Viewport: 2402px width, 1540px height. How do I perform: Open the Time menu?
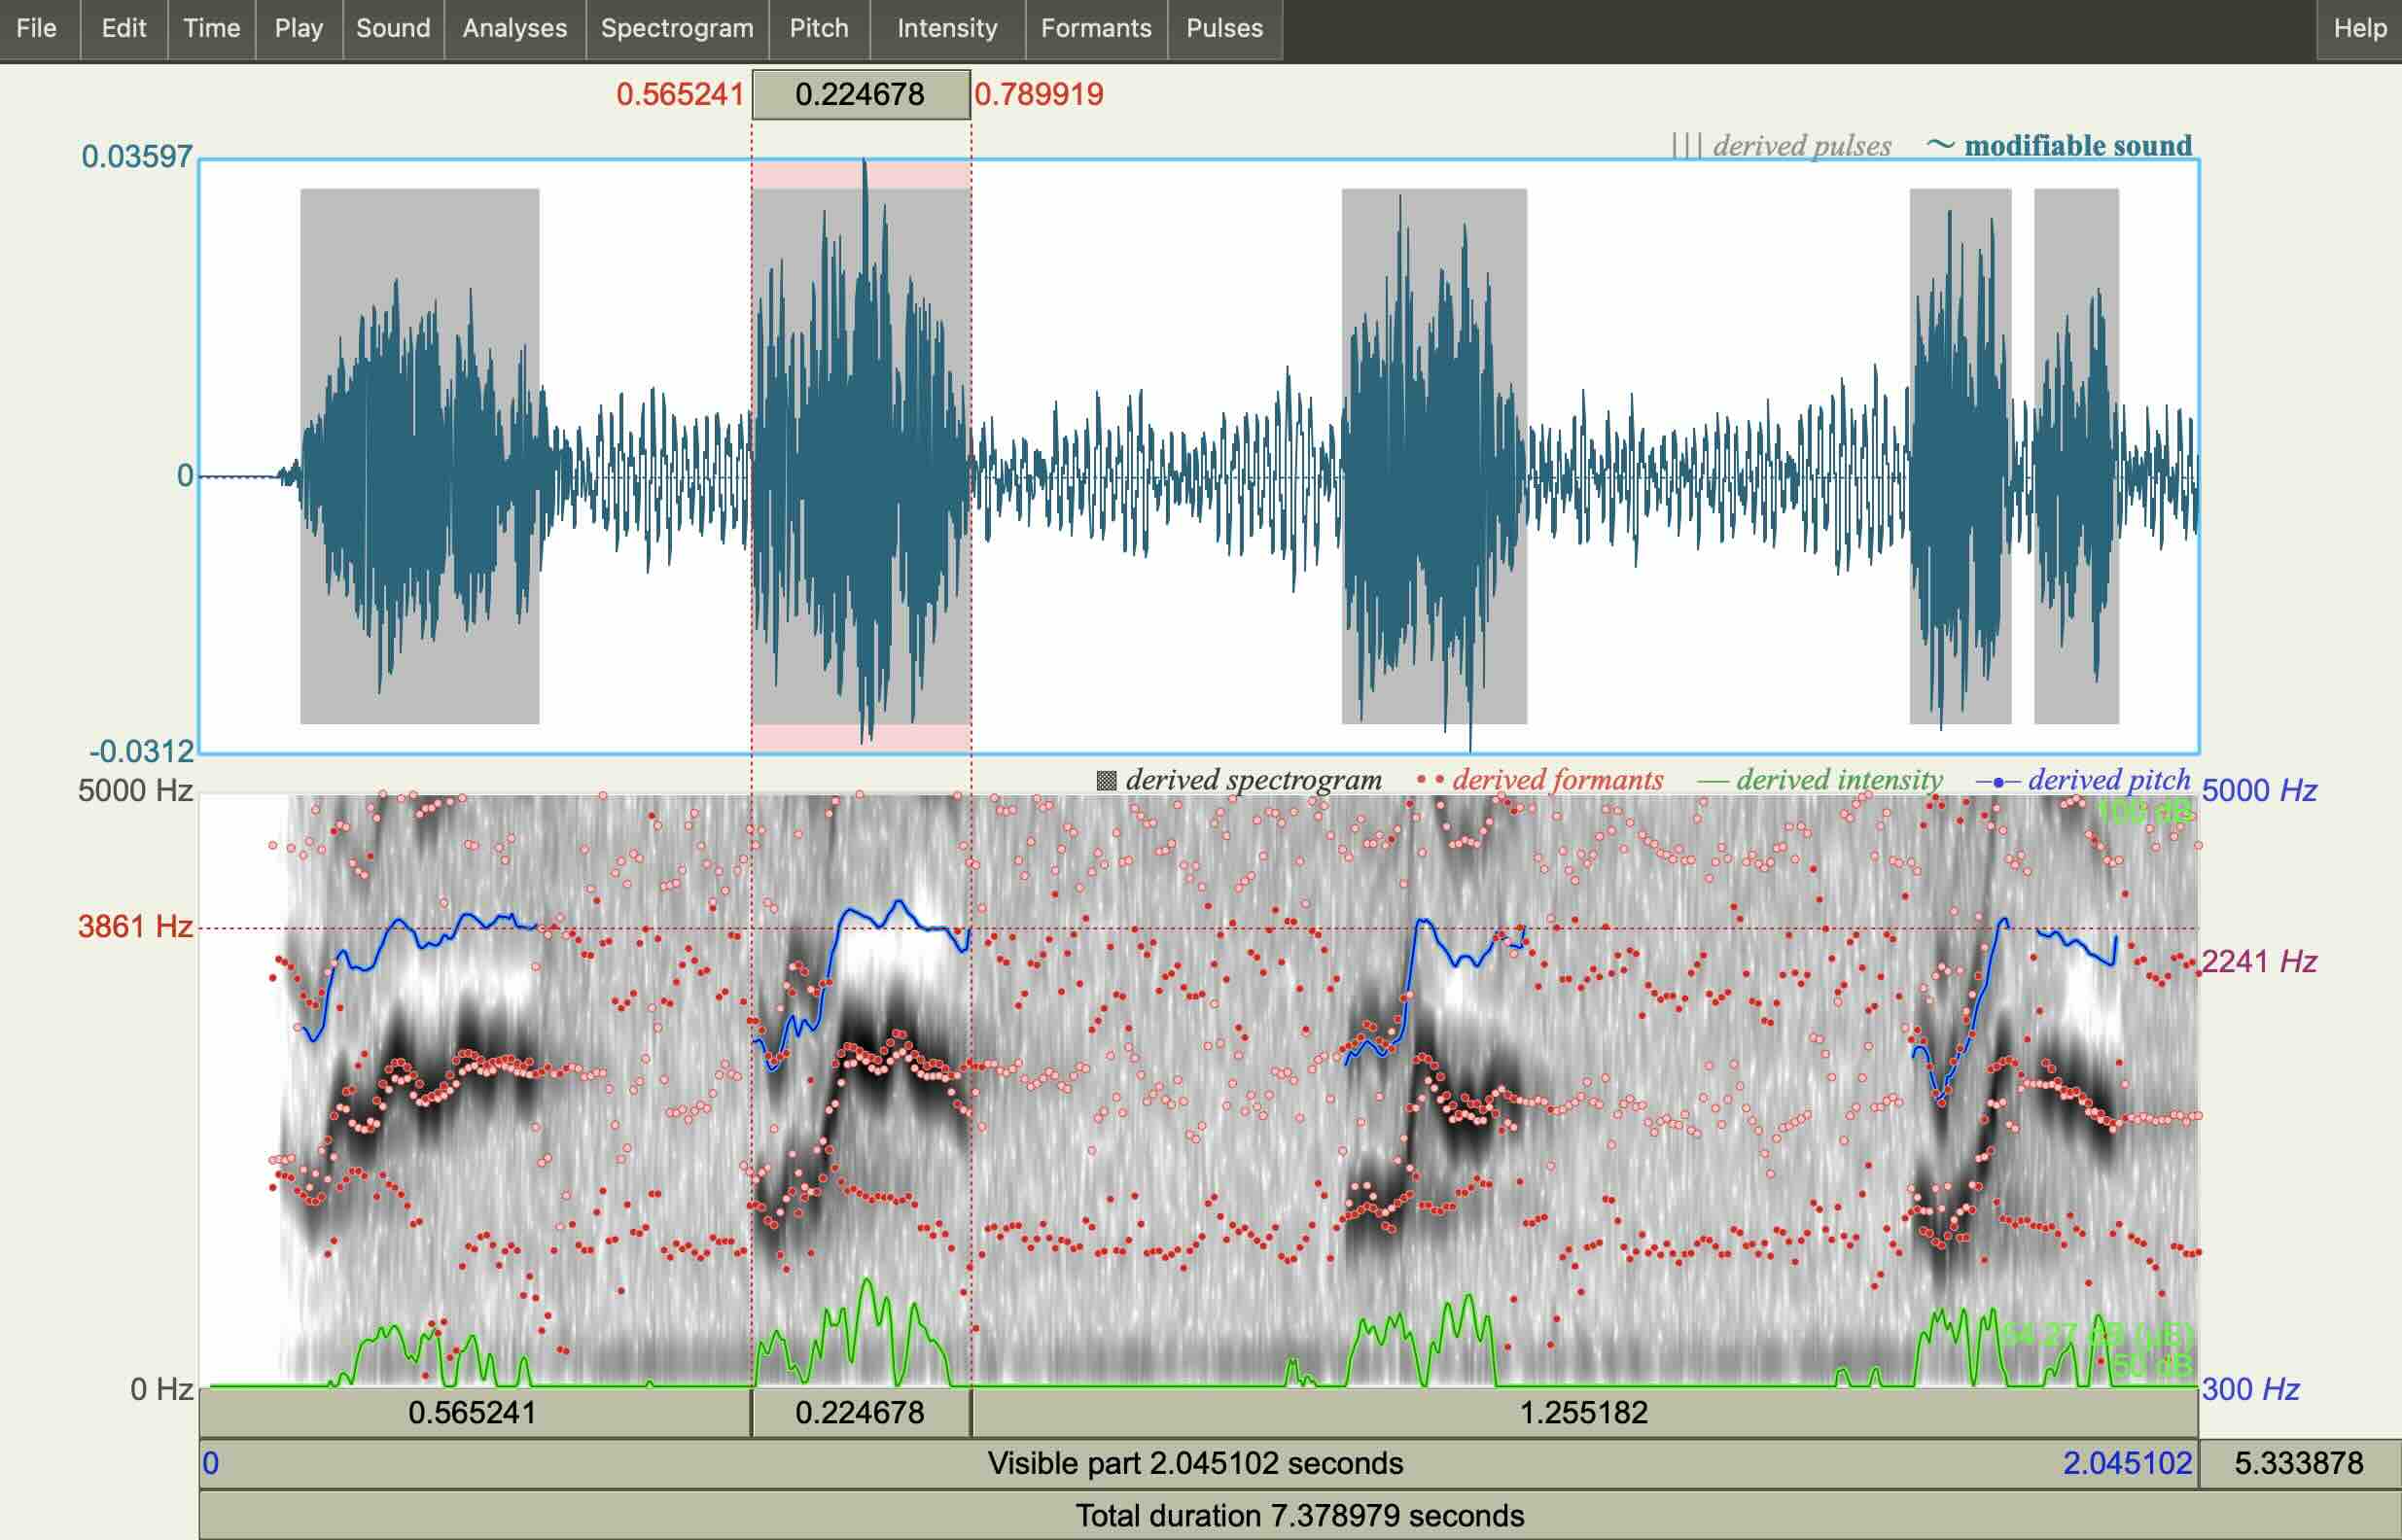point(211,29)
